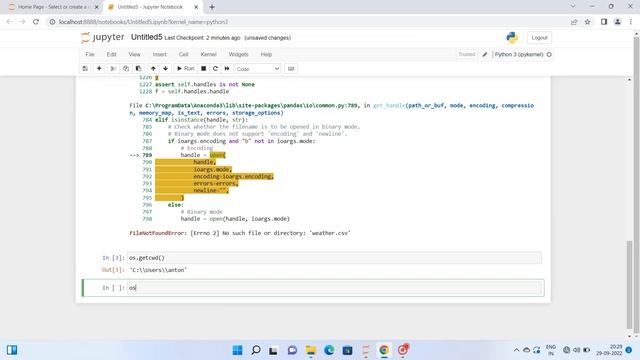
Task: Cut the selected cells
Action: tap(113, 69)
